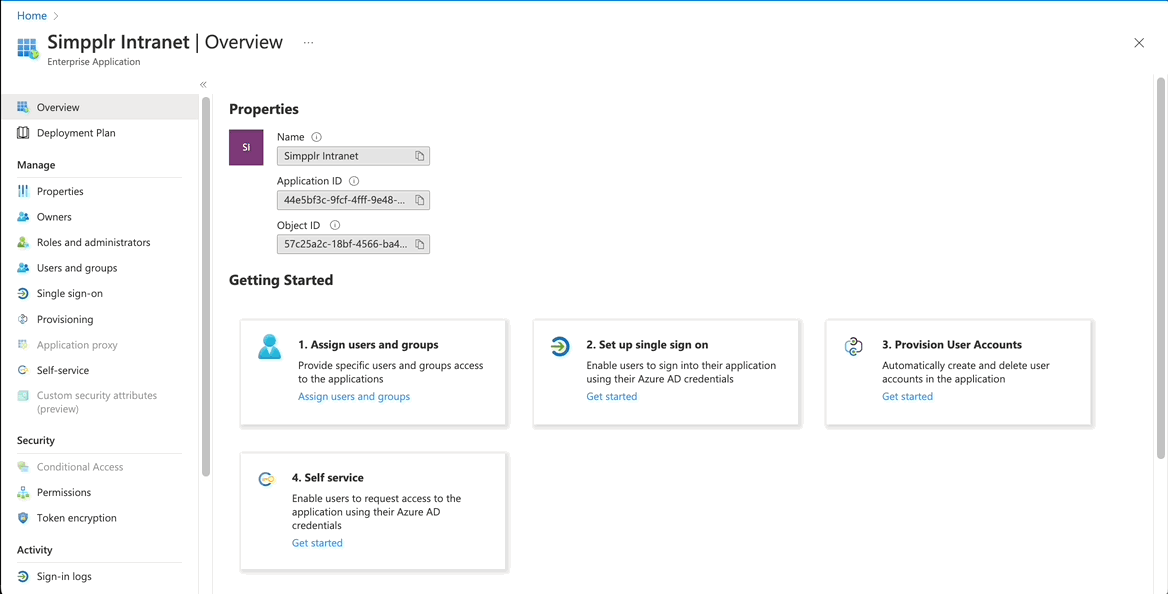The width and height of the screenshot is (1168, 594).
Task: Click the info icon beside Object ID
Action: coord(335,225)
